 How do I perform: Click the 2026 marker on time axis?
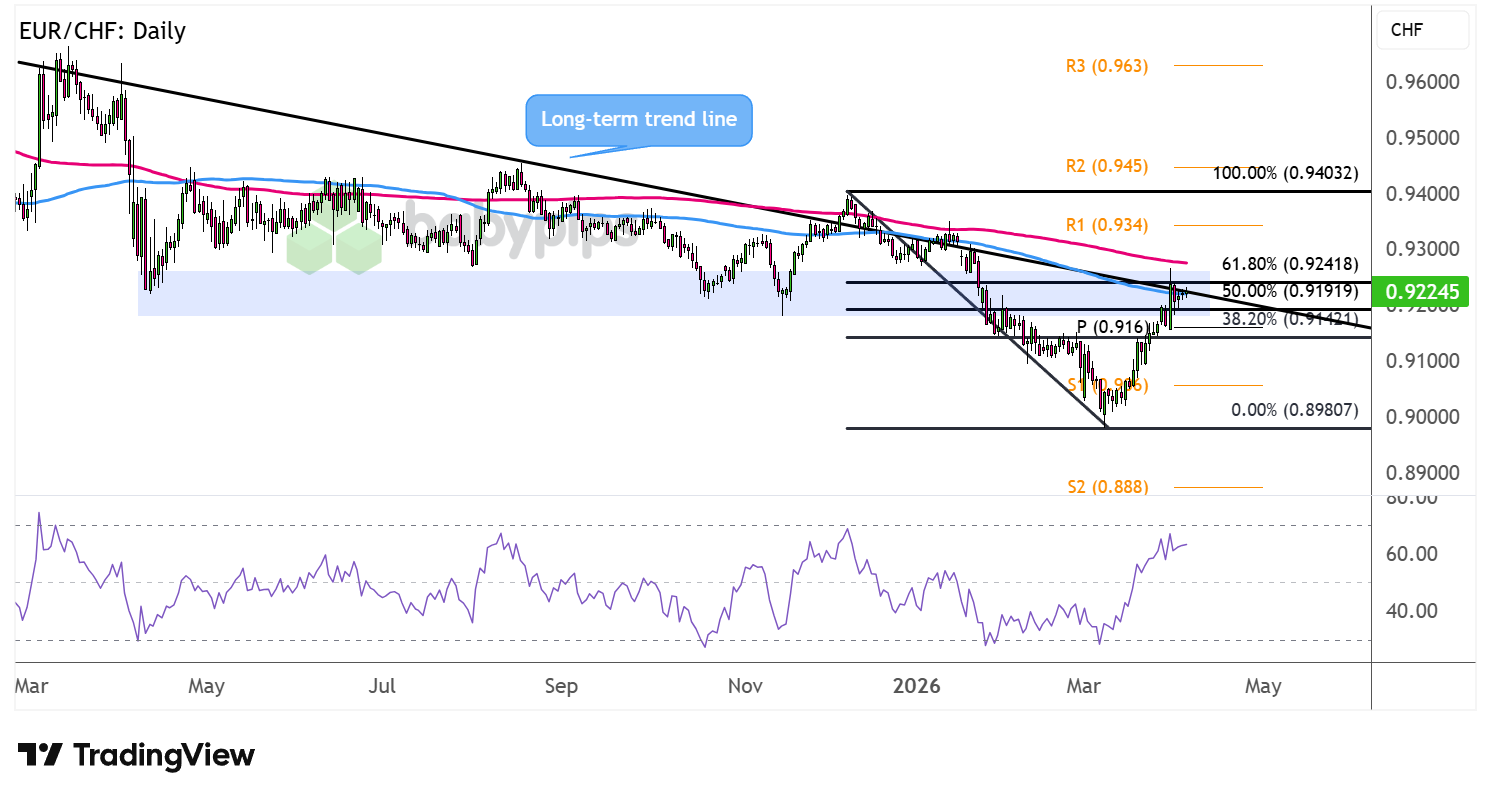pos(916,687)
